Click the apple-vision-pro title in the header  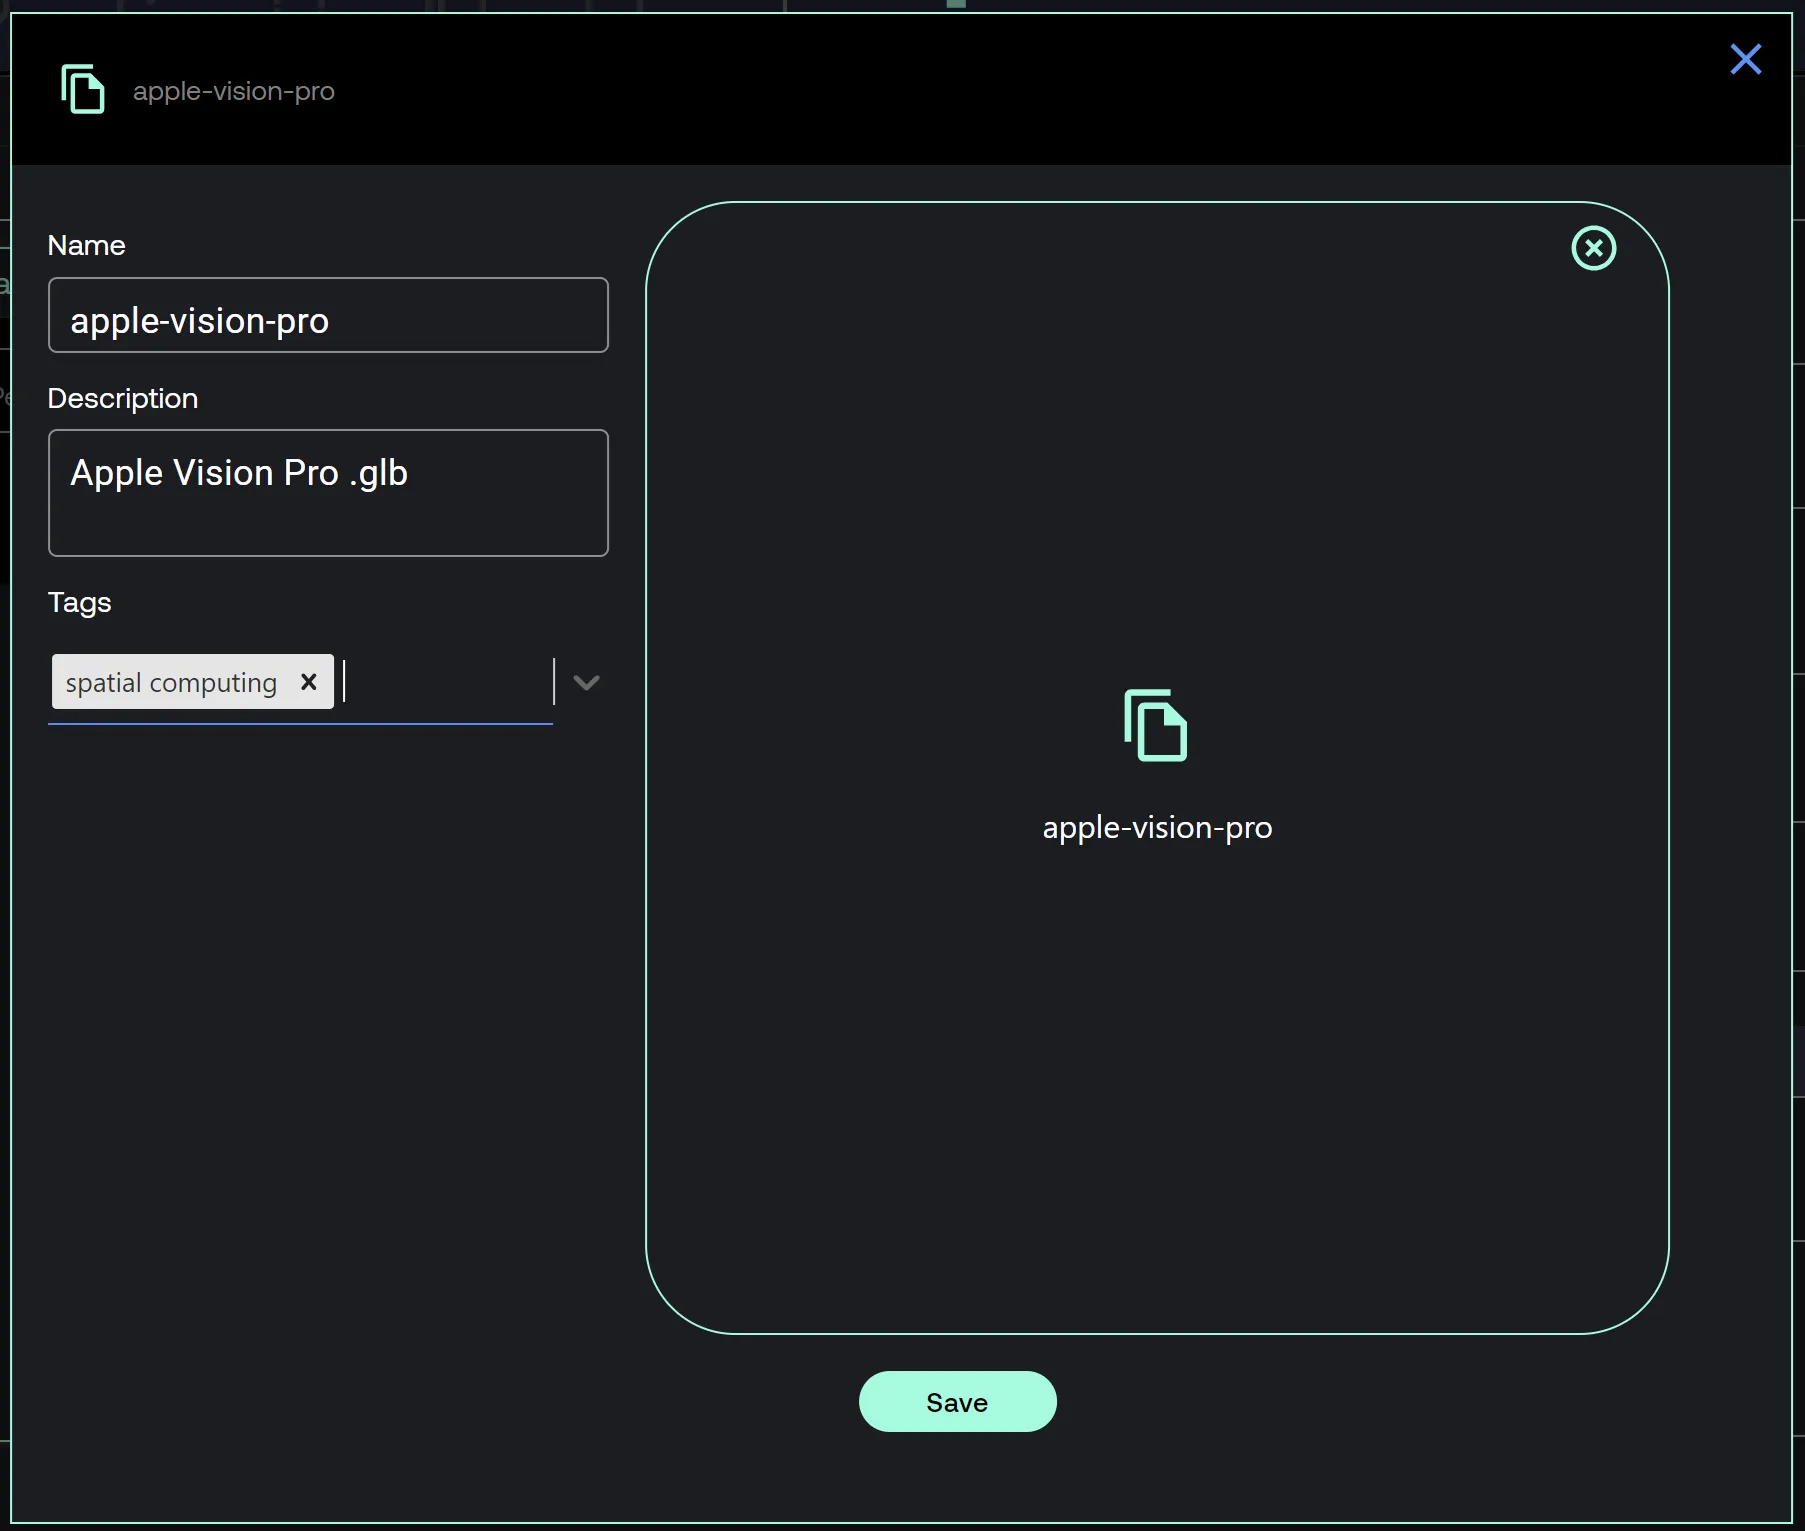(x=234, y=91)
